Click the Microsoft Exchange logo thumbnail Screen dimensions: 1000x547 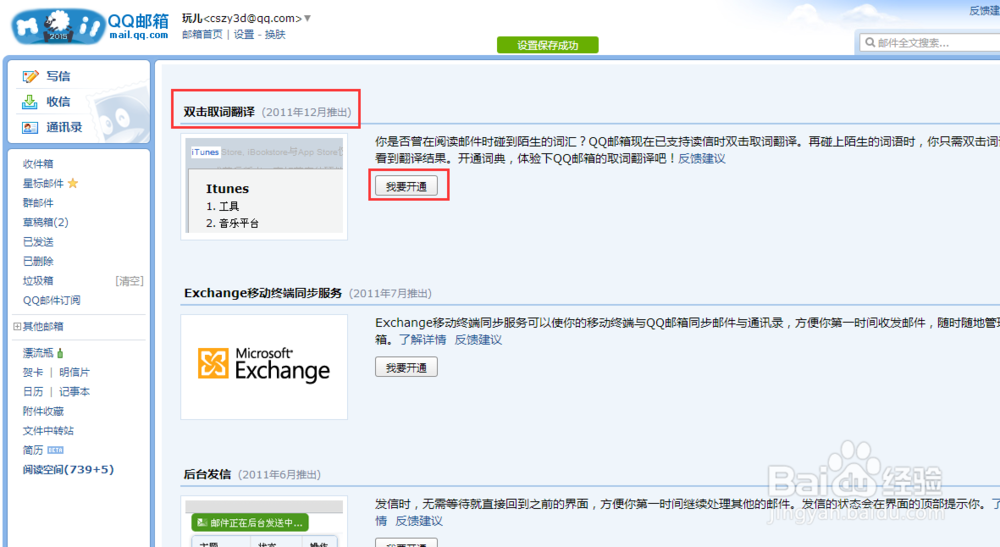[x=264, y=367]
